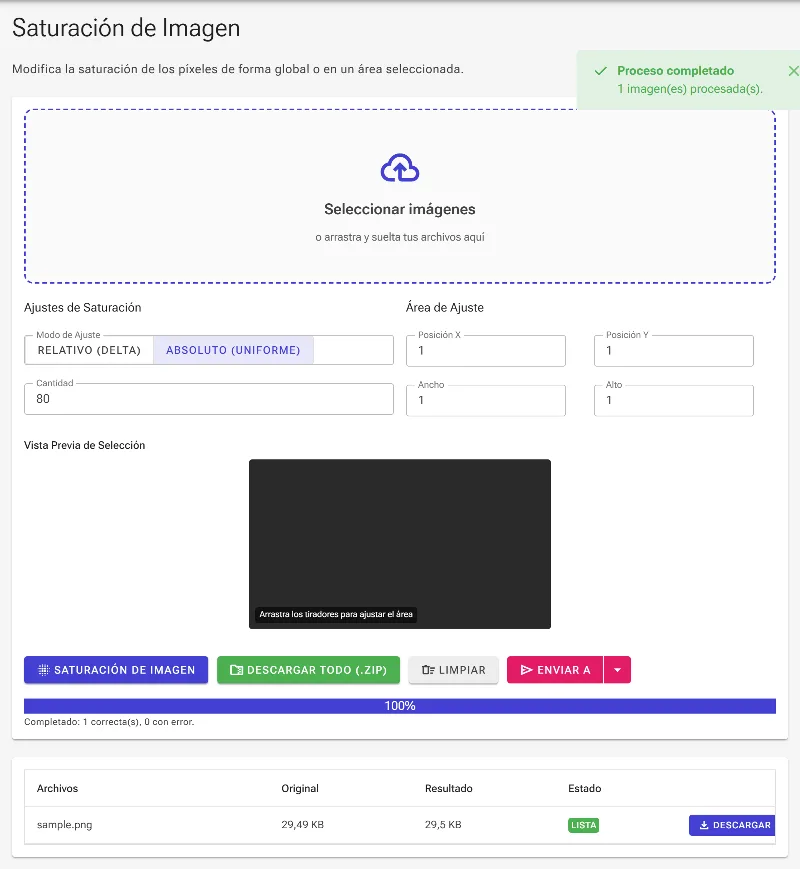The width and height of the screenshot is (800, 869).
Task: Click the selection preview dark canvas
Action: point(400,544)
